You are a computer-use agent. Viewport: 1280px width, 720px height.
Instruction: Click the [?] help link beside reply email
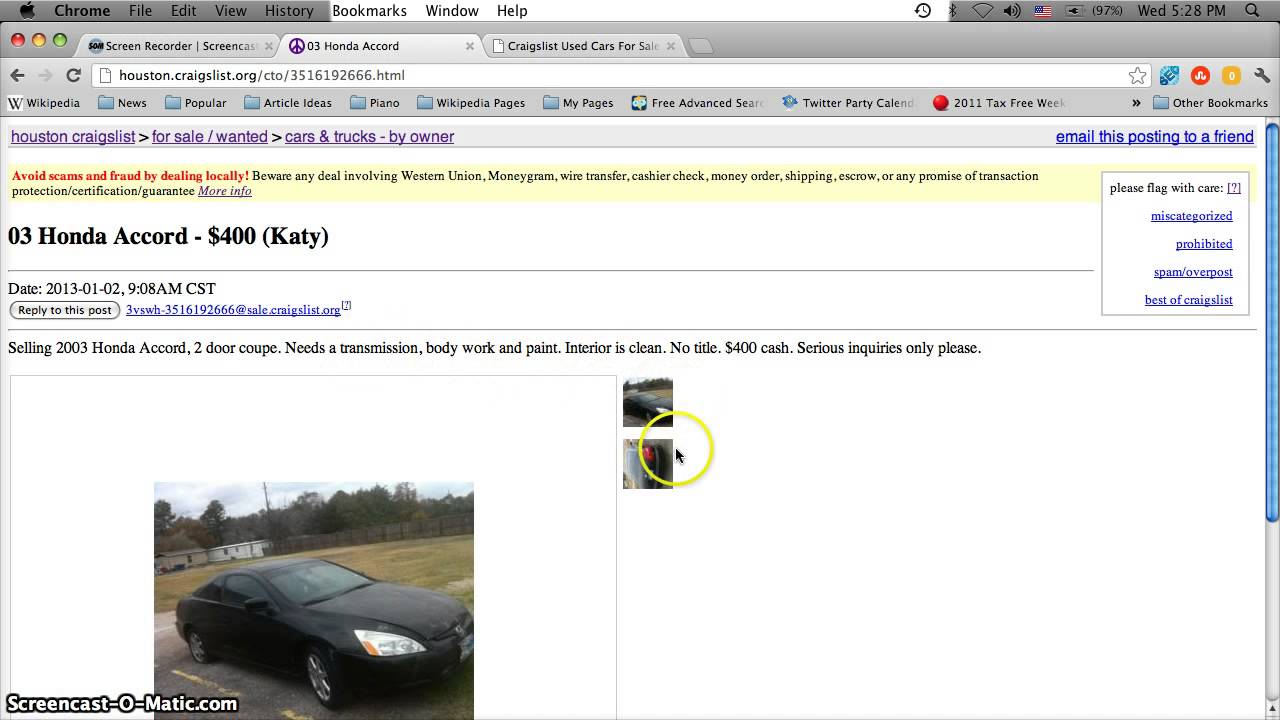[x=346, y=305]
